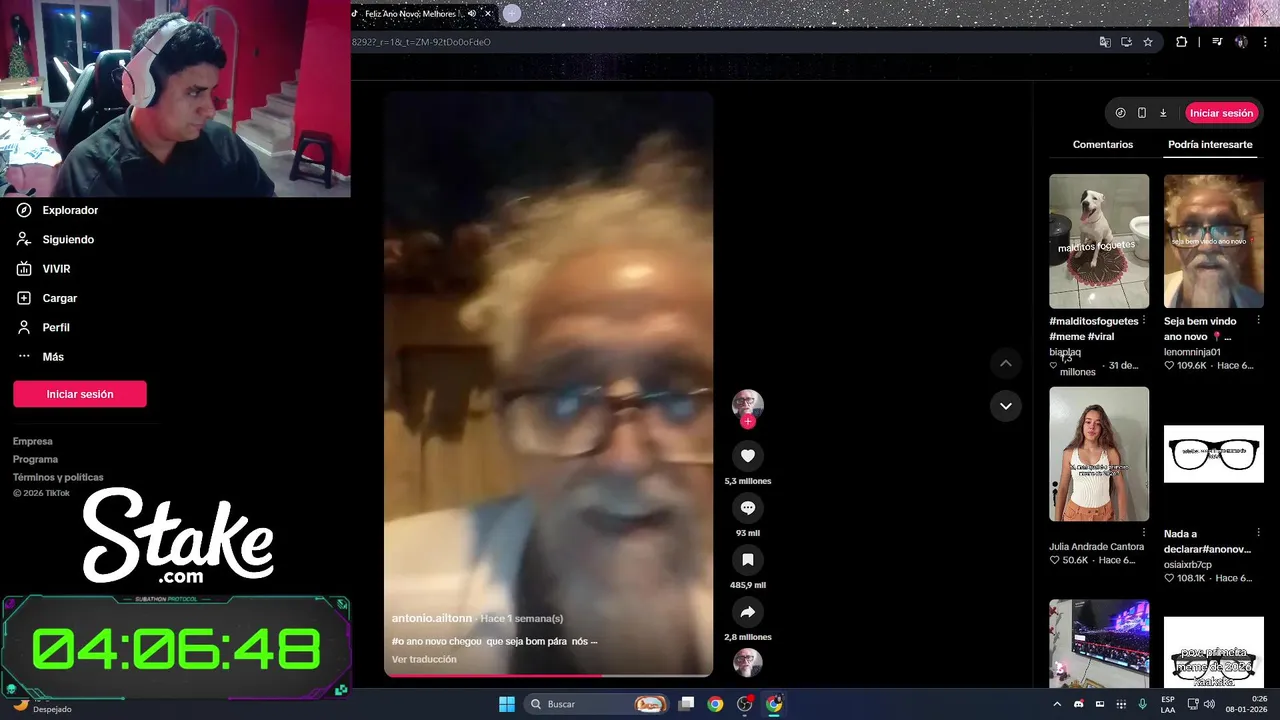Open the Explorador page in sidebar

58,210
